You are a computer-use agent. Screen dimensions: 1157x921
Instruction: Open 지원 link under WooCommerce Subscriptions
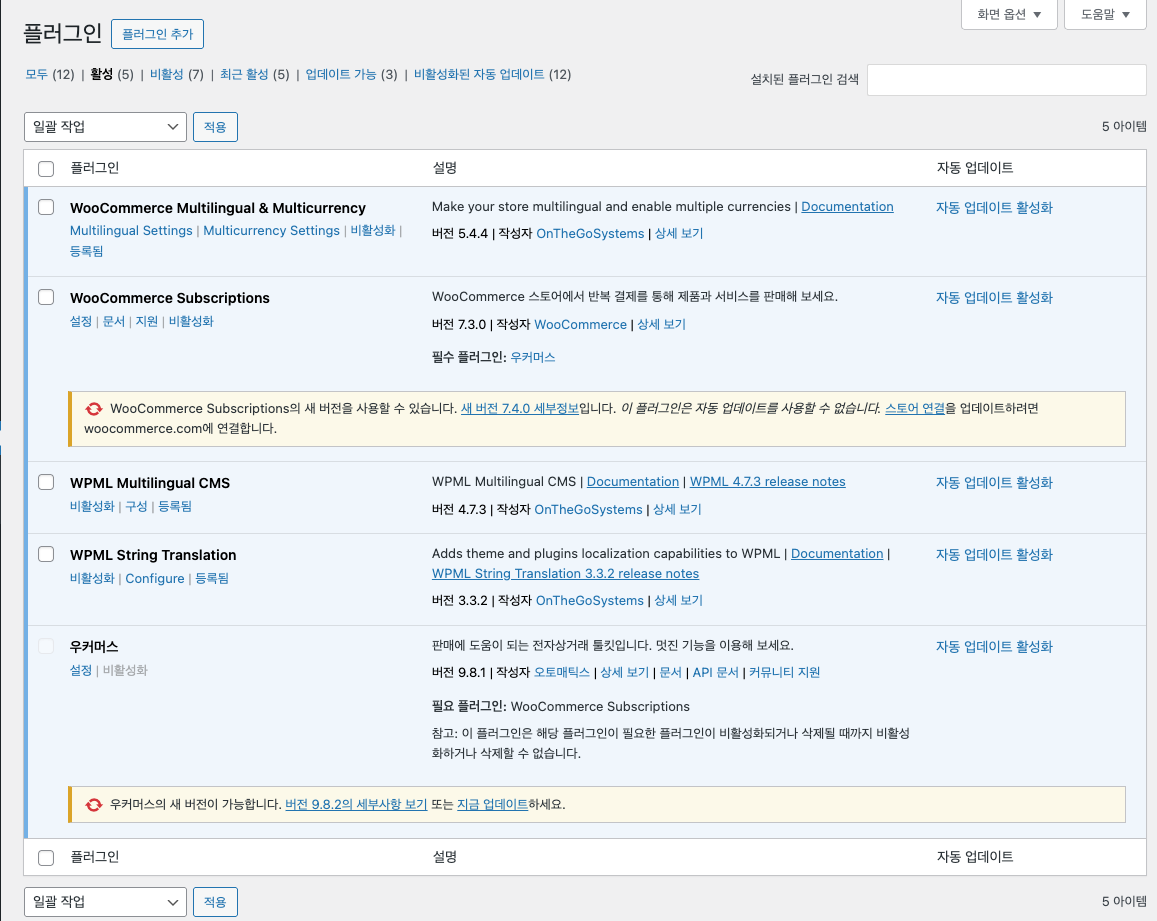[x=147, y=321]
